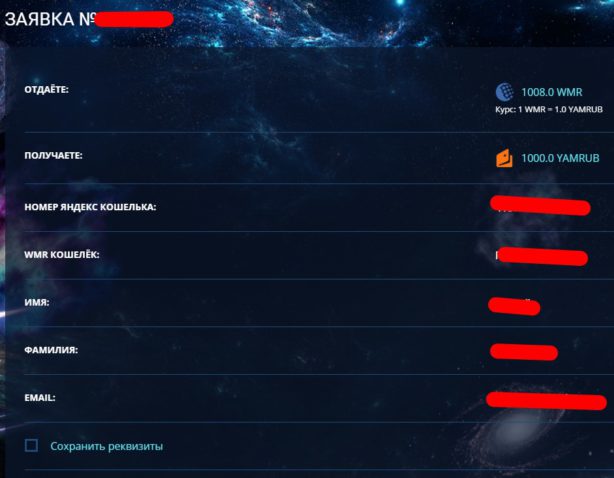Click the redacted WMR wallet value
The height and width of the screenshot is (478, 614).
pyautogui.click(x=542, y=256)
